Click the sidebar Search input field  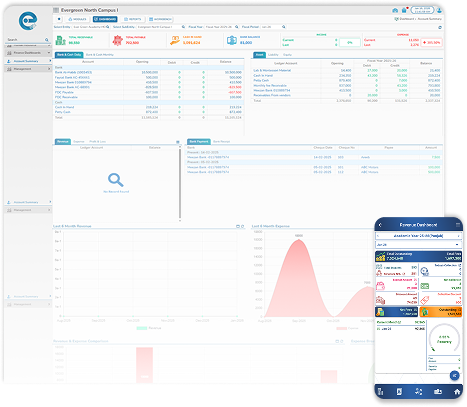pos(26,40)
